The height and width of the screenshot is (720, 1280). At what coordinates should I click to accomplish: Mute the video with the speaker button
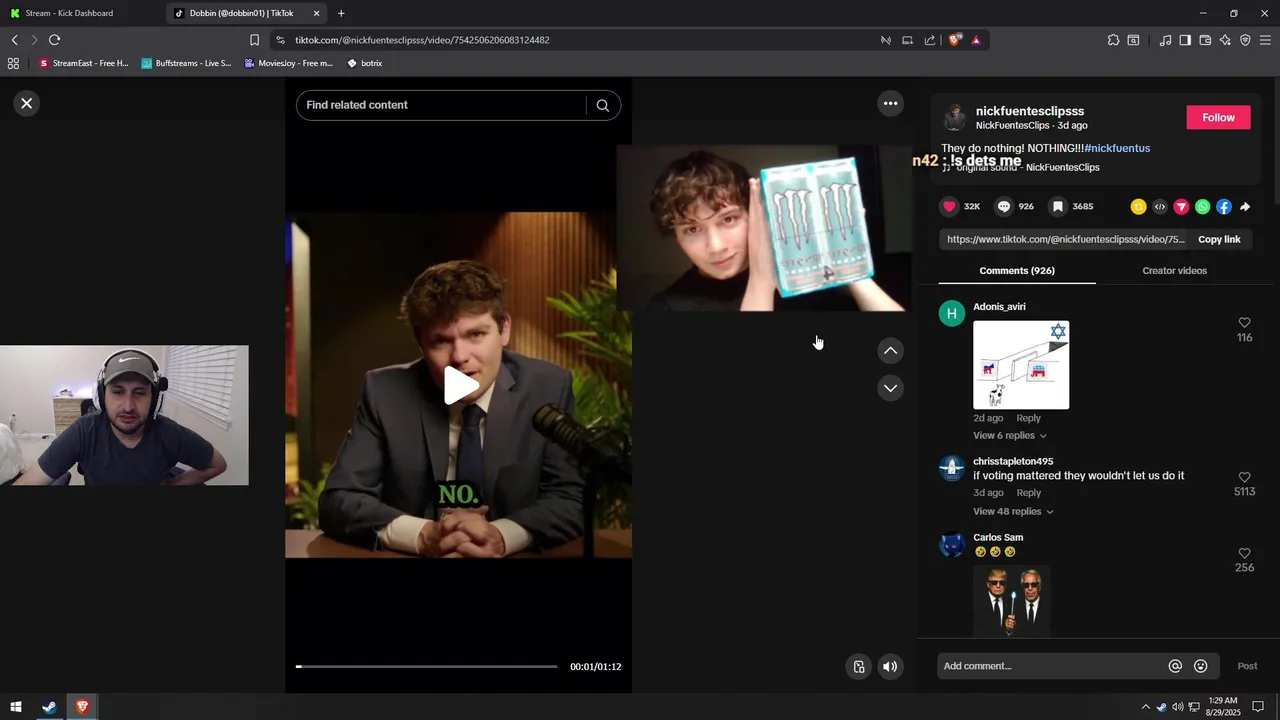(890, 666)
